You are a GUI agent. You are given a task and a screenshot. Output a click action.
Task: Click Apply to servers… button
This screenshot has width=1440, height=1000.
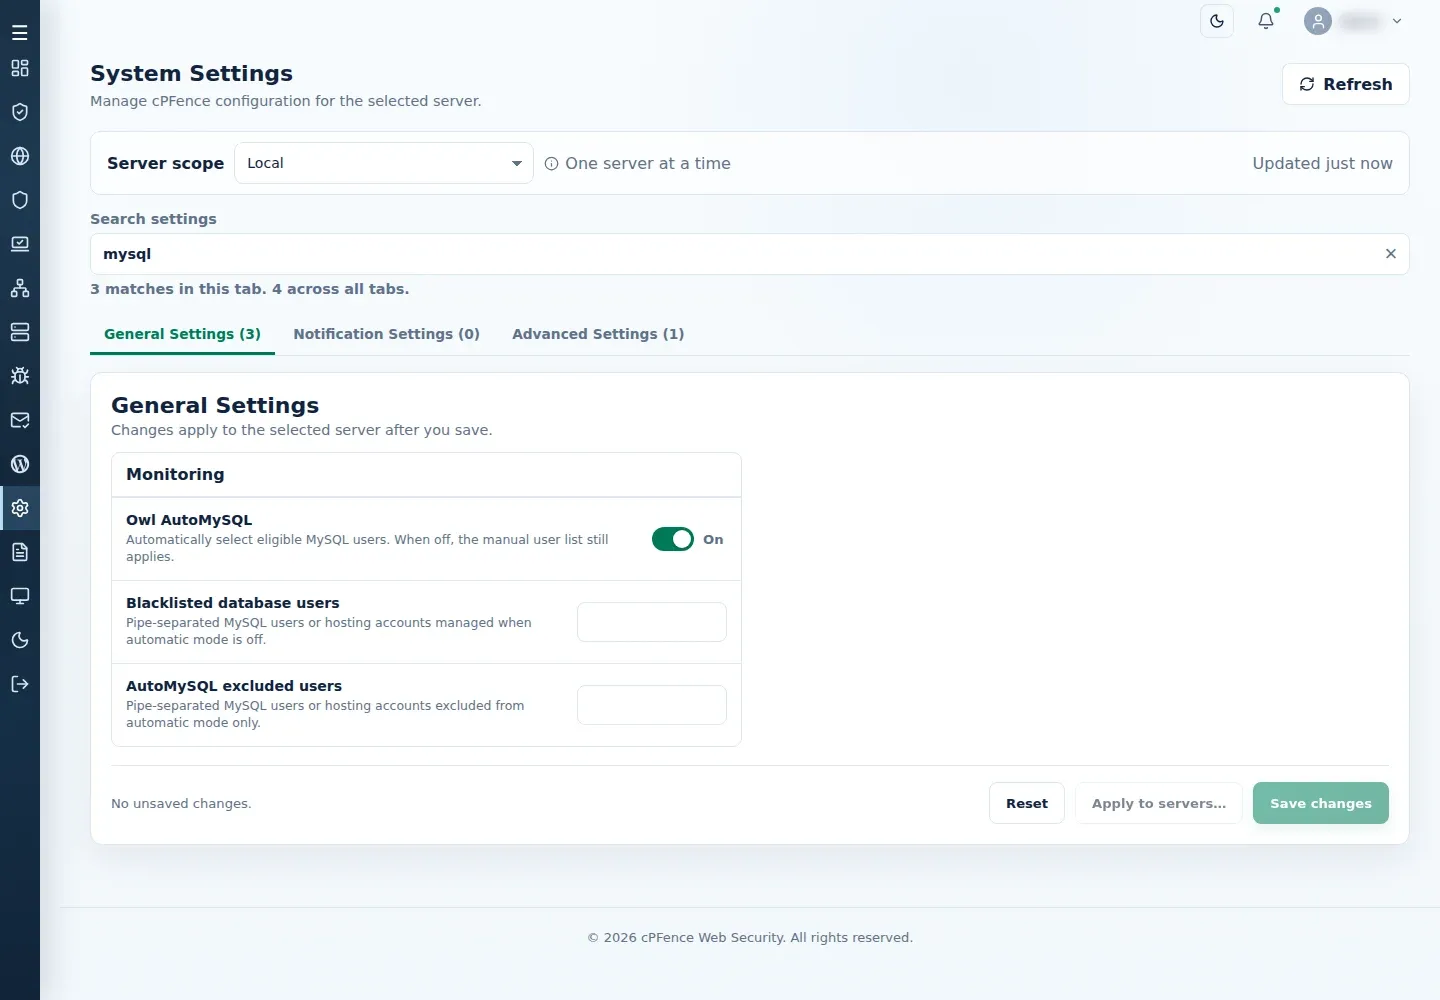pos(1159,803)
